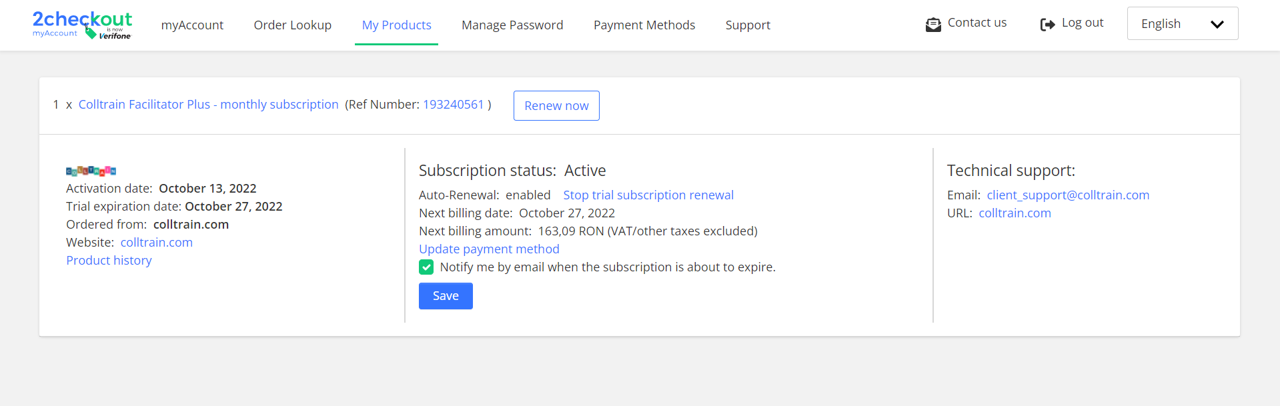Image resolution: width=1280 pixels, height=406 pixels.
Task: Click the 2checkout myAccount logo
Action: (x=82, y=25)
